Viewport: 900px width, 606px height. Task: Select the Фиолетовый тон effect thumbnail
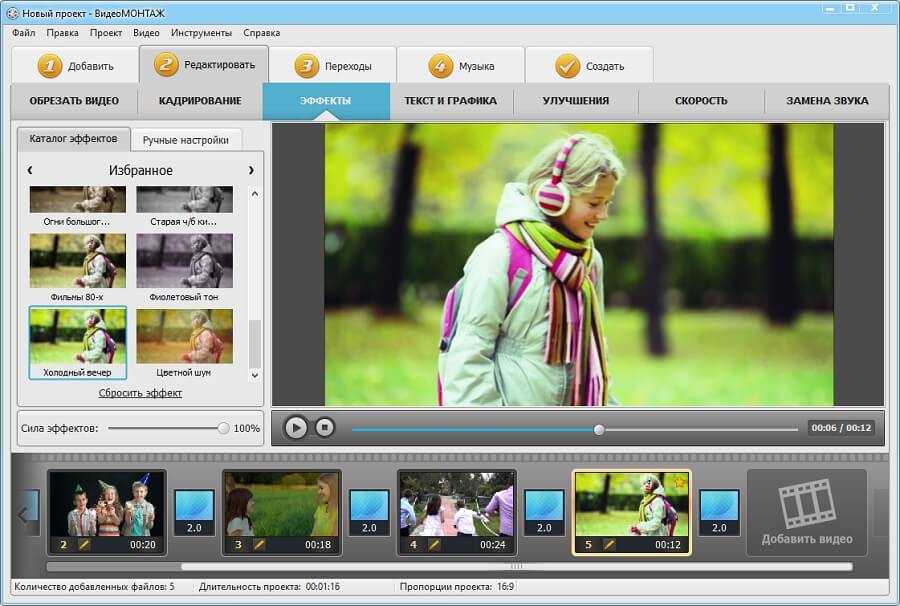point(184,260)
